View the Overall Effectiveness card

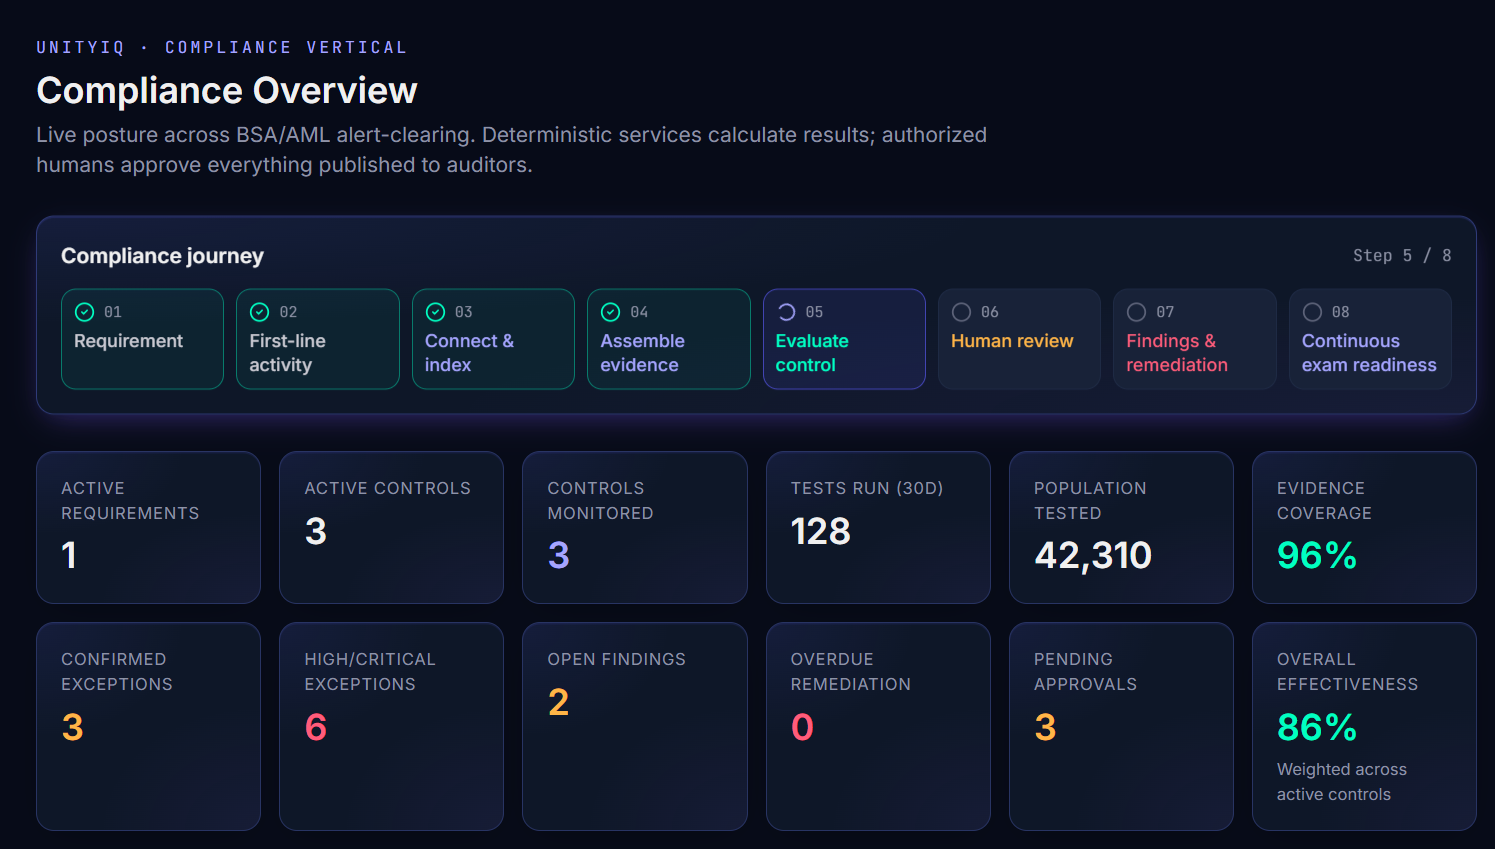pos(1364,726)
